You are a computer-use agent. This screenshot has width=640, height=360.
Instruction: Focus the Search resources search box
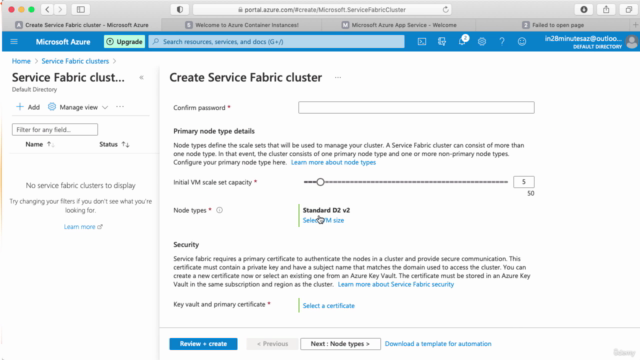(276, 42)
